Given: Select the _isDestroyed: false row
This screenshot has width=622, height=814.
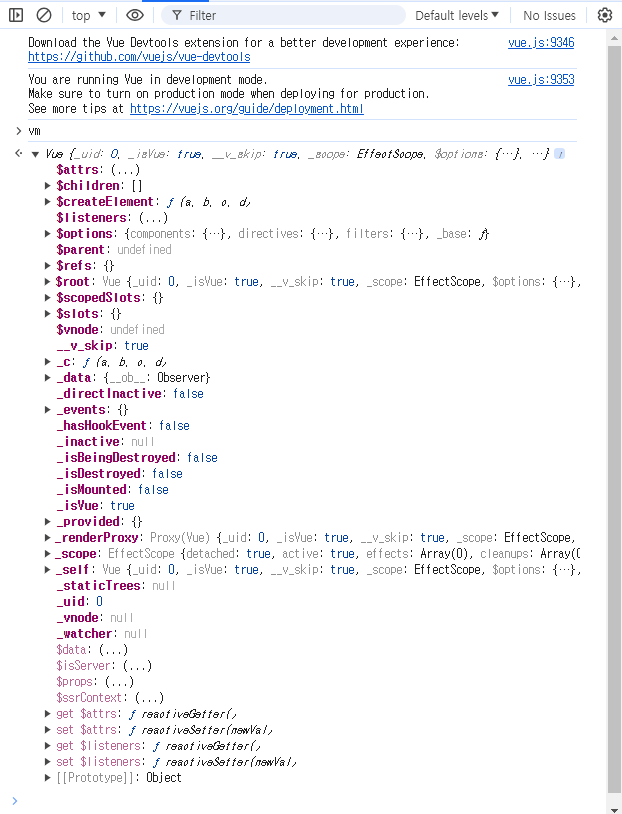Looking at the screenshot, I should click(x=119, y=473).
